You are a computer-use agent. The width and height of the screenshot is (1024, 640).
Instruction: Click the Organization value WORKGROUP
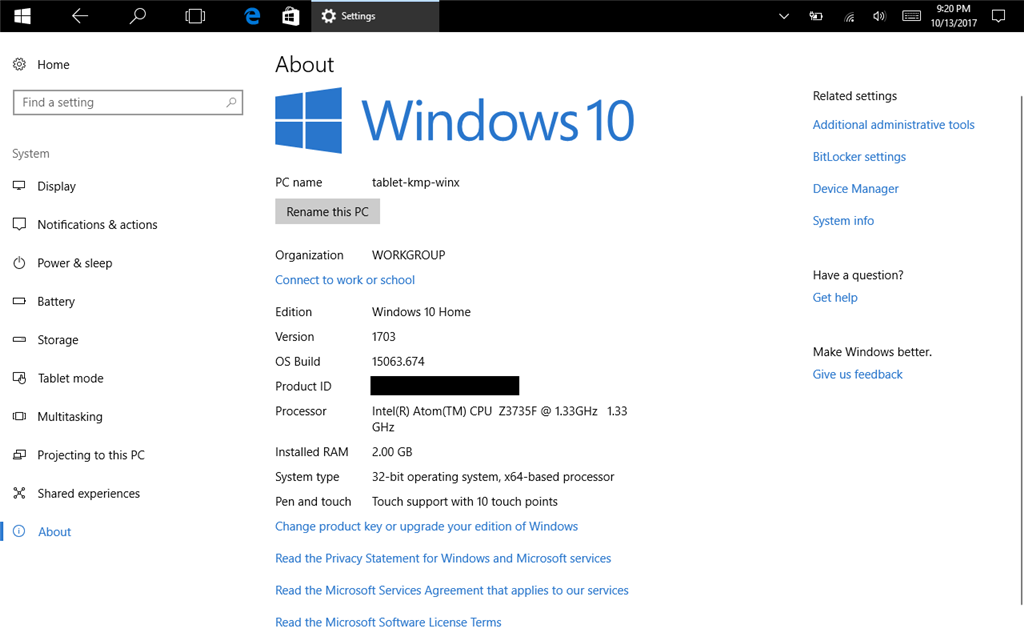pyautogui.click(x=408, y=255)
